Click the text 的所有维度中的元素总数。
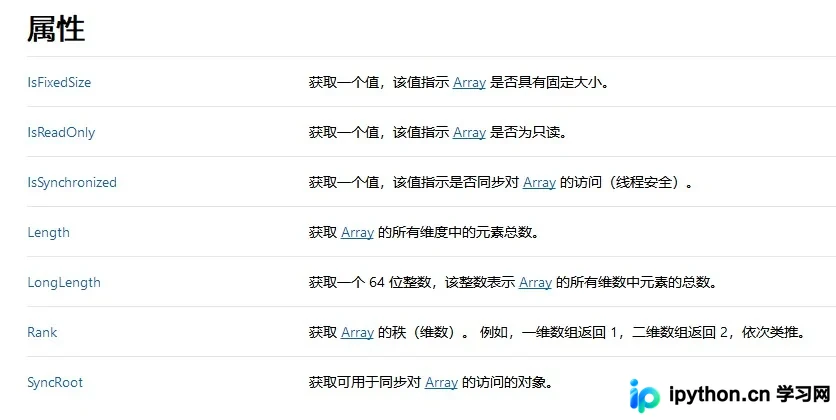 [459, 233]
